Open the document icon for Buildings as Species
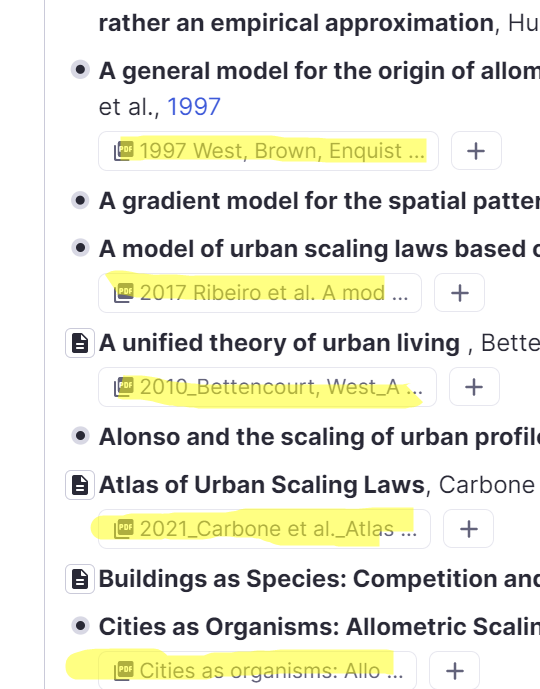This screenshot has height=689, width=540. 80,579
